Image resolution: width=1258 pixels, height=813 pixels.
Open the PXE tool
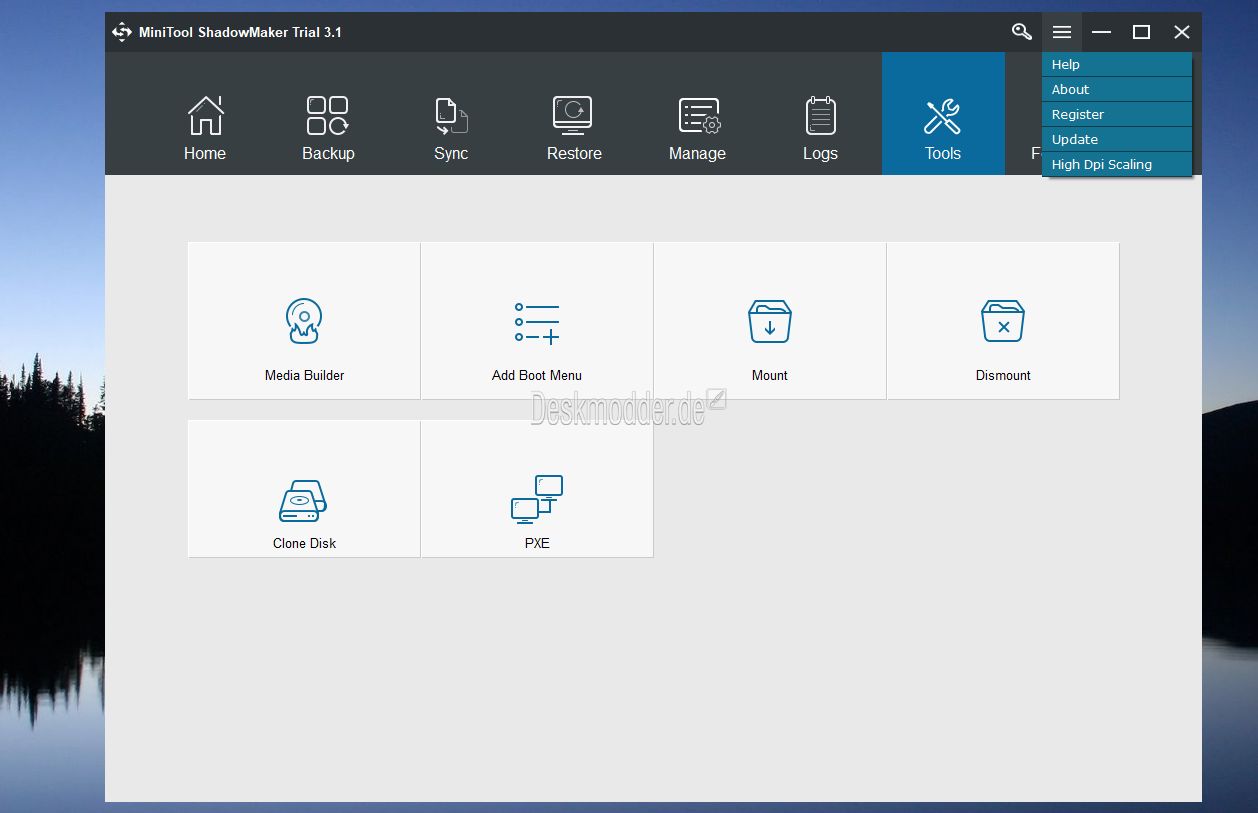pyautogui.click(x=537, y=489)
